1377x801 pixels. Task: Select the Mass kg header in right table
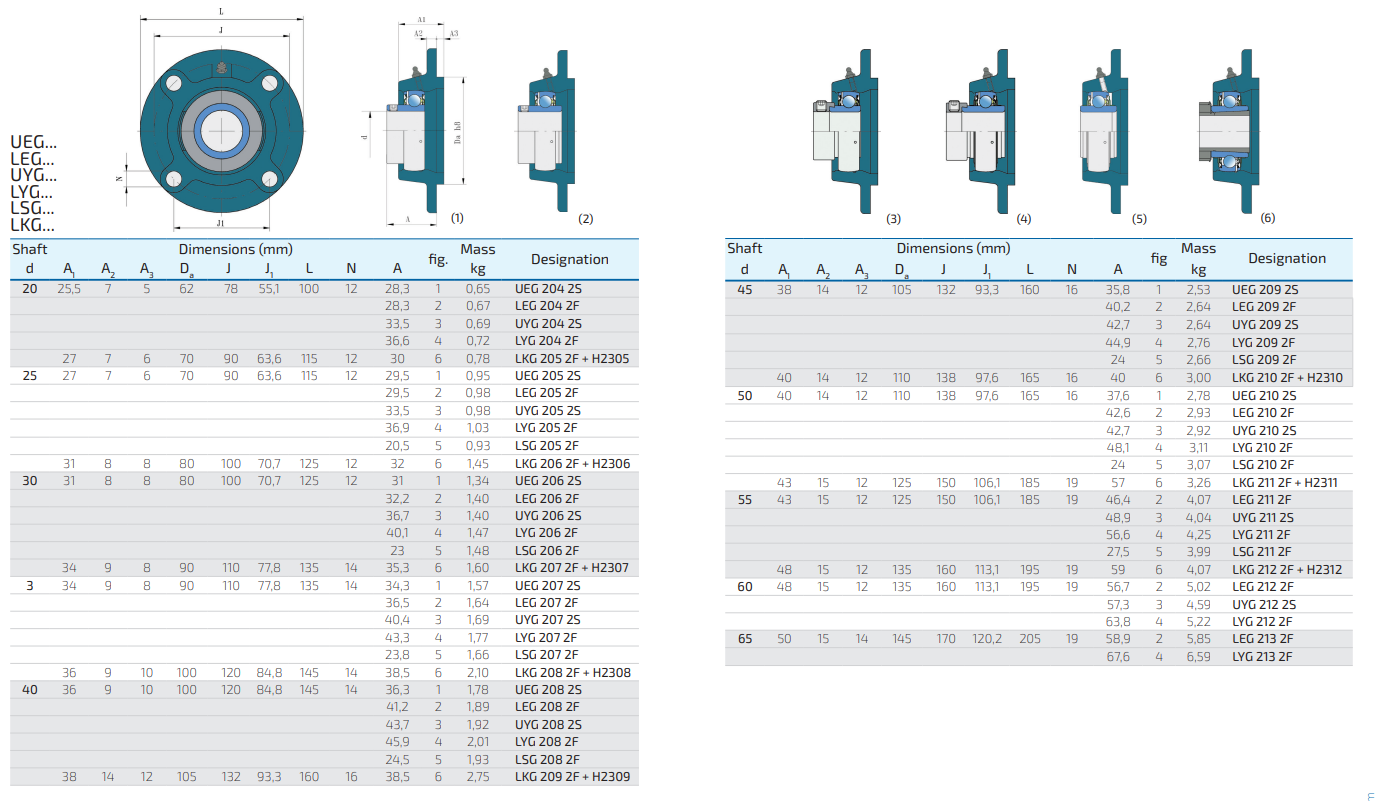tap(1198, 258)
